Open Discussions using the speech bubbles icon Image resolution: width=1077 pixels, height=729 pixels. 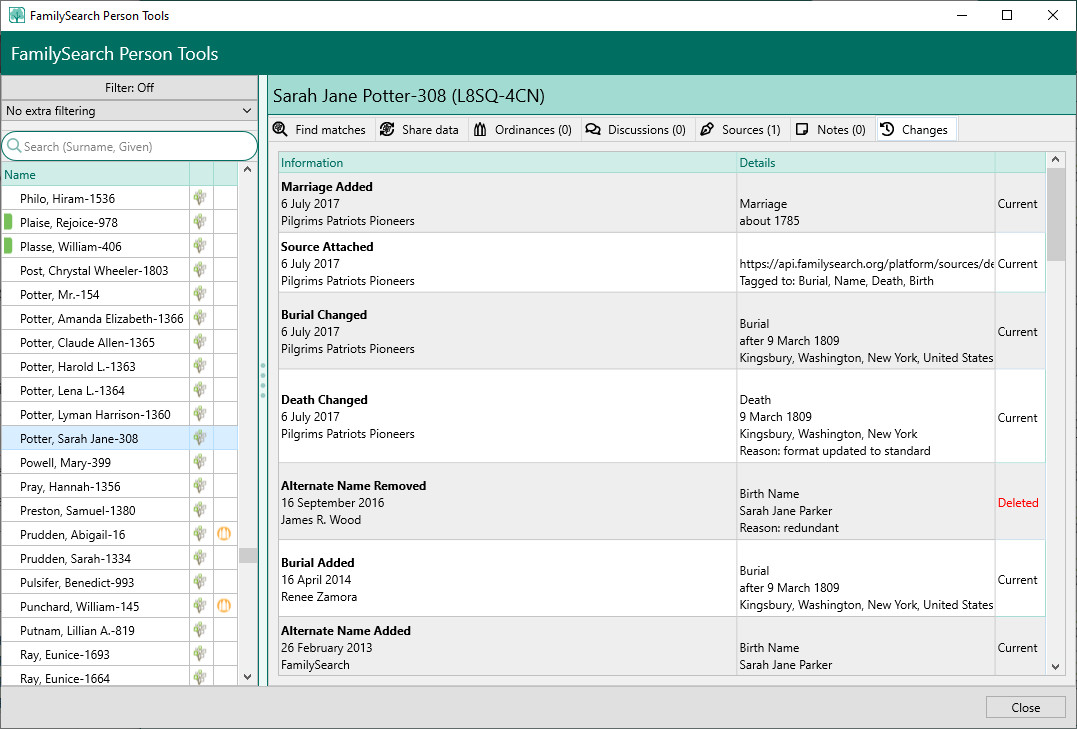click(593, 130)
